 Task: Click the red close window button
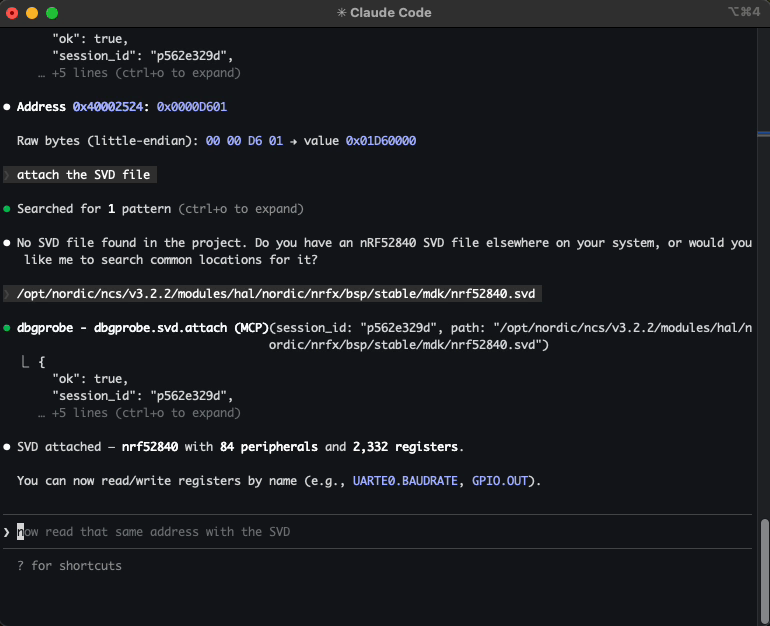click(12, 13)
